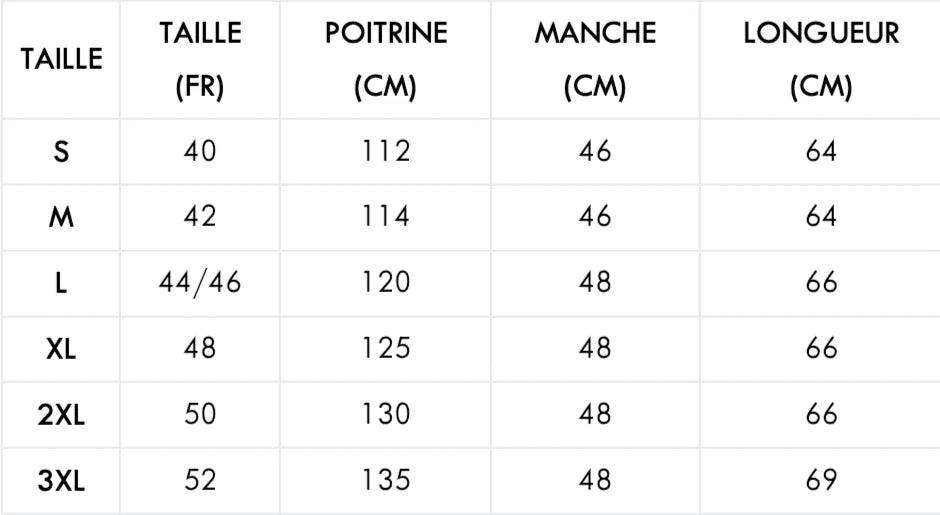Click the 69 length value cell
Image resolution: width=940 pixels, height=515 pixels.
point(821,481)
